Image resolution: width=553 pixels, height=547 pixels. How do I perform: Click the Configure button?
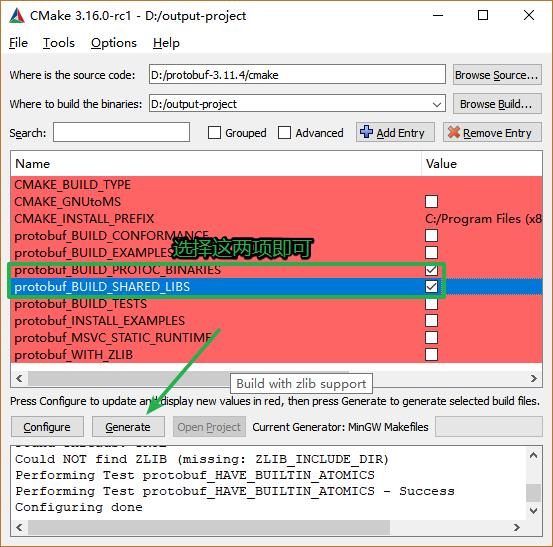coord(47,427)
